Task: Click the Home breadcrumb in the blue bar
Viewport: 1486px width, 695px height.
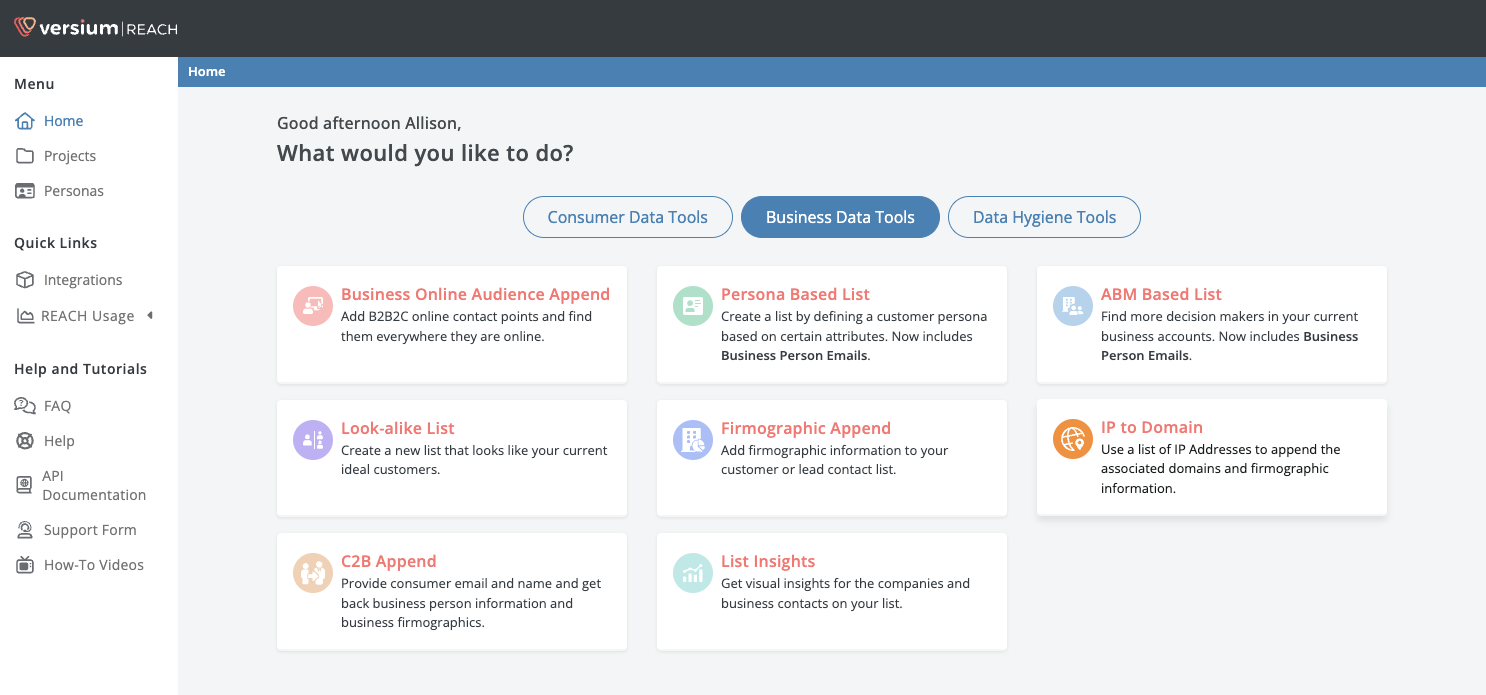Action: point(207,71)
